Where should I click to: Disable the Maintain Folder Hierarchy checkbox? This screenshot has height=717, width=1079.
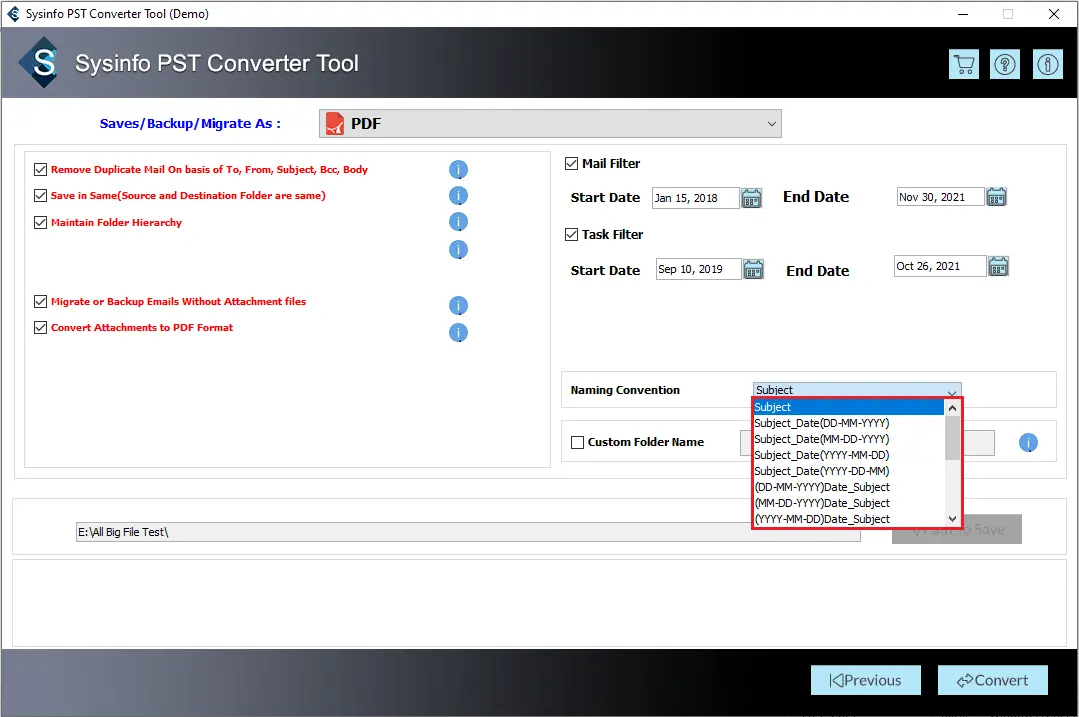click(41, 222)
